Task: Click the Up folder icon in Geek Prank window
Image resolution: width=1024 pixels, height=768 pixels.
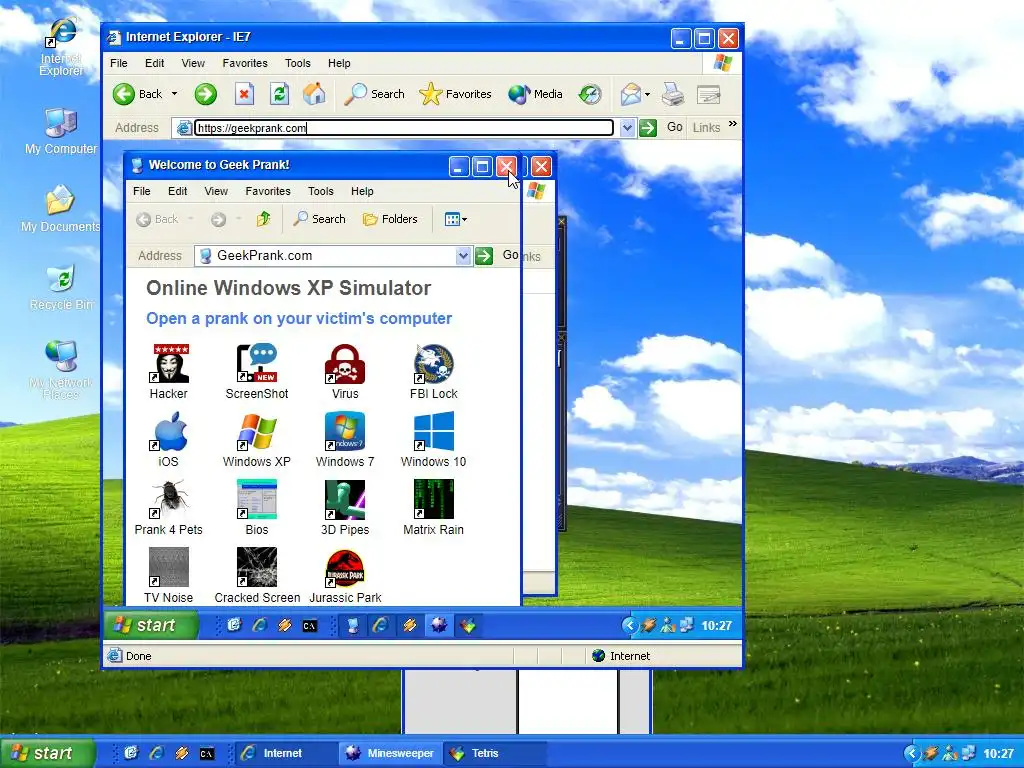Action: 263,219
